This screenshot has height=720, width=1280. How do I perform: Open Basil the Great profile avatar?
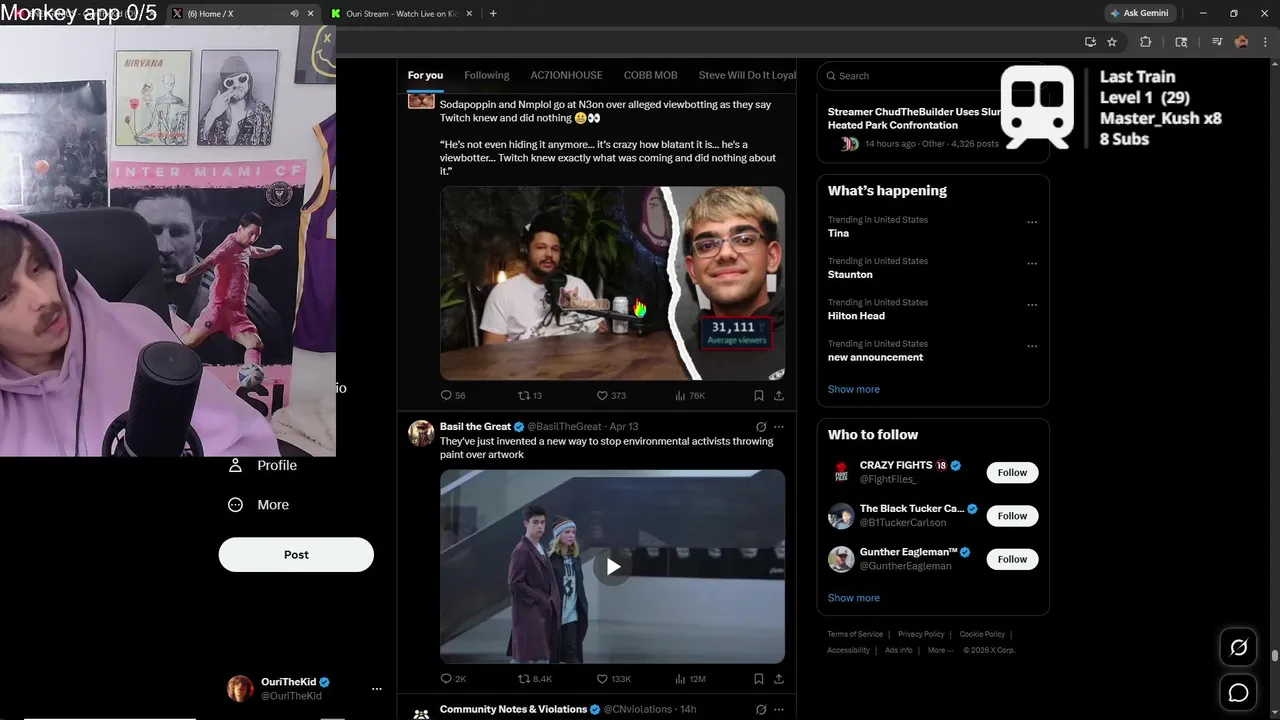click(x=421, y=433)
